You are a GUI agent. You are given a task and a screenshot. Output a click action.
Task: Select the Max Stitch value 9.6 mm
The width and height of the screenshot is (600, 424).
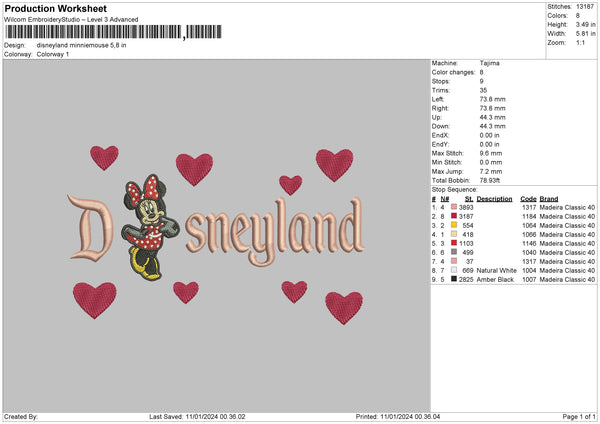pos(491,153)
